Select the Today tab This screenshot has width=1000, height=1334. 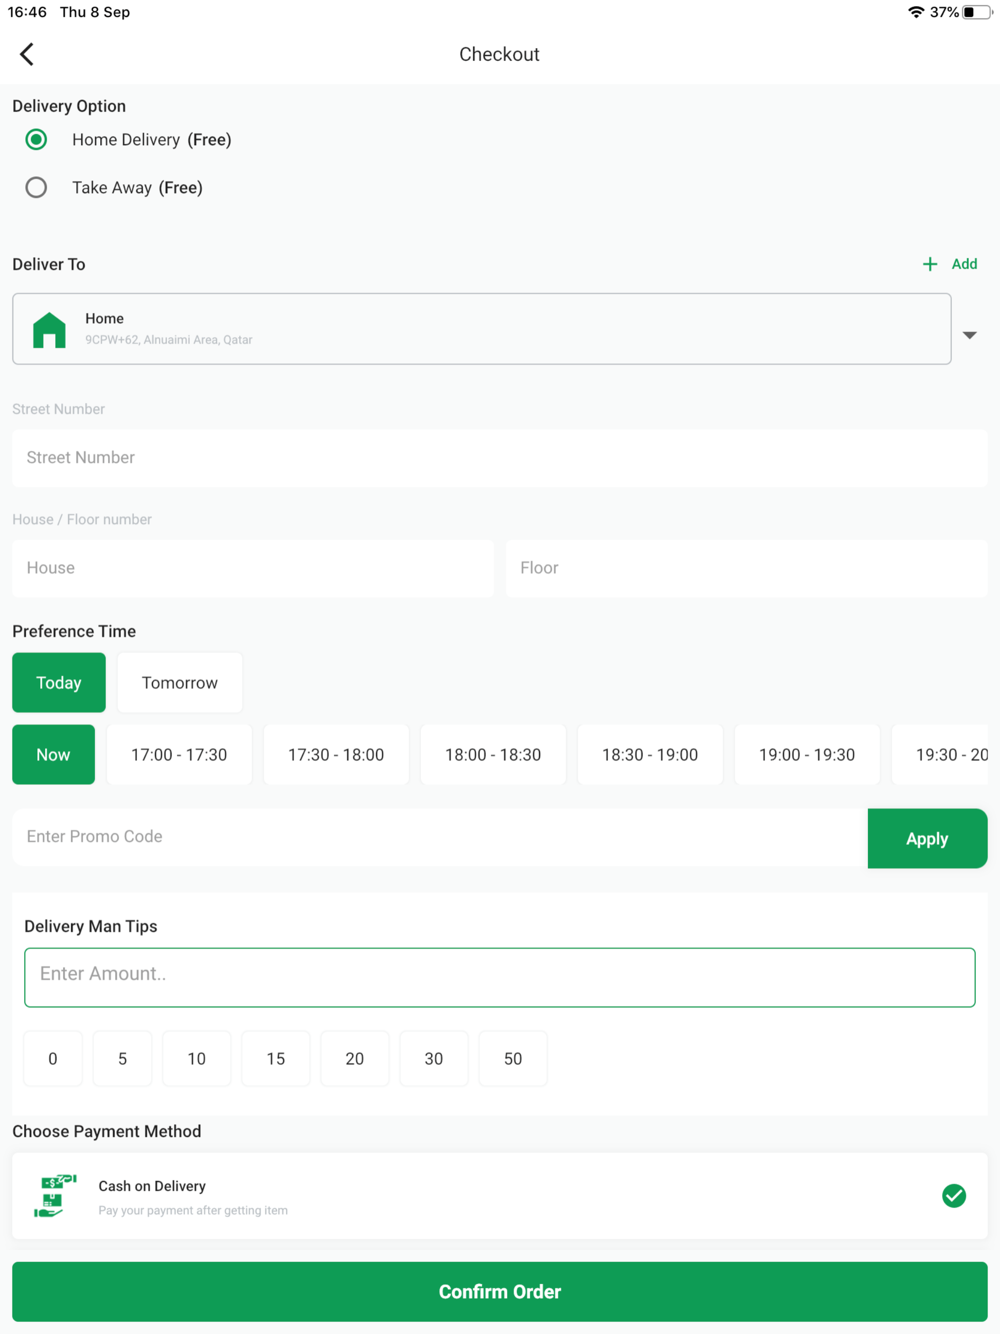pyautogui.click(x=59, y=683)
